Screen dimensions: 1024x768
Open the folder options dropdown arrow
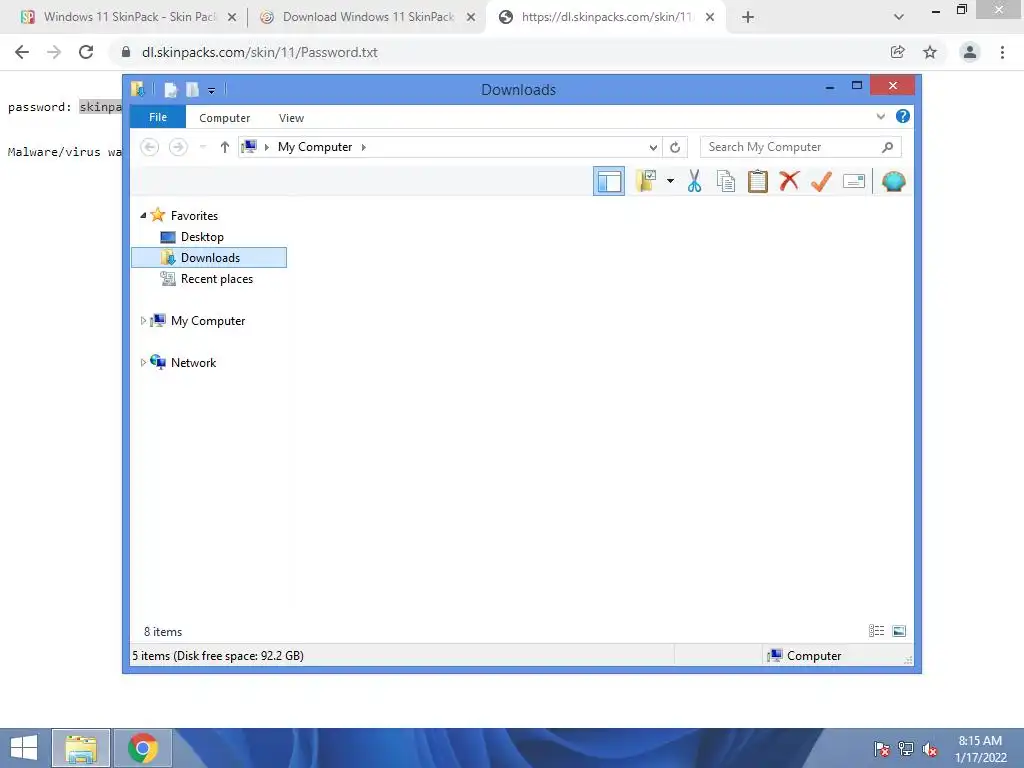click(670, 181)
